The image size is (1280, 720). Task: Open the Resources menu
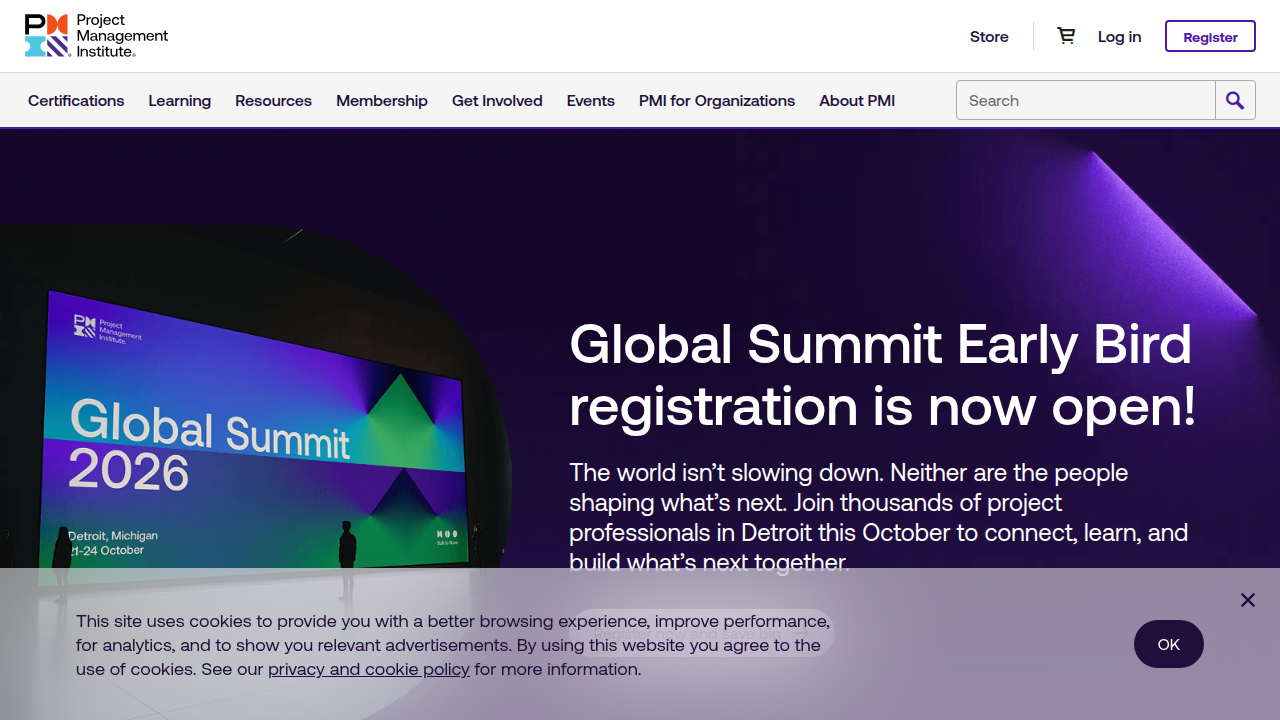pos(273,100)
